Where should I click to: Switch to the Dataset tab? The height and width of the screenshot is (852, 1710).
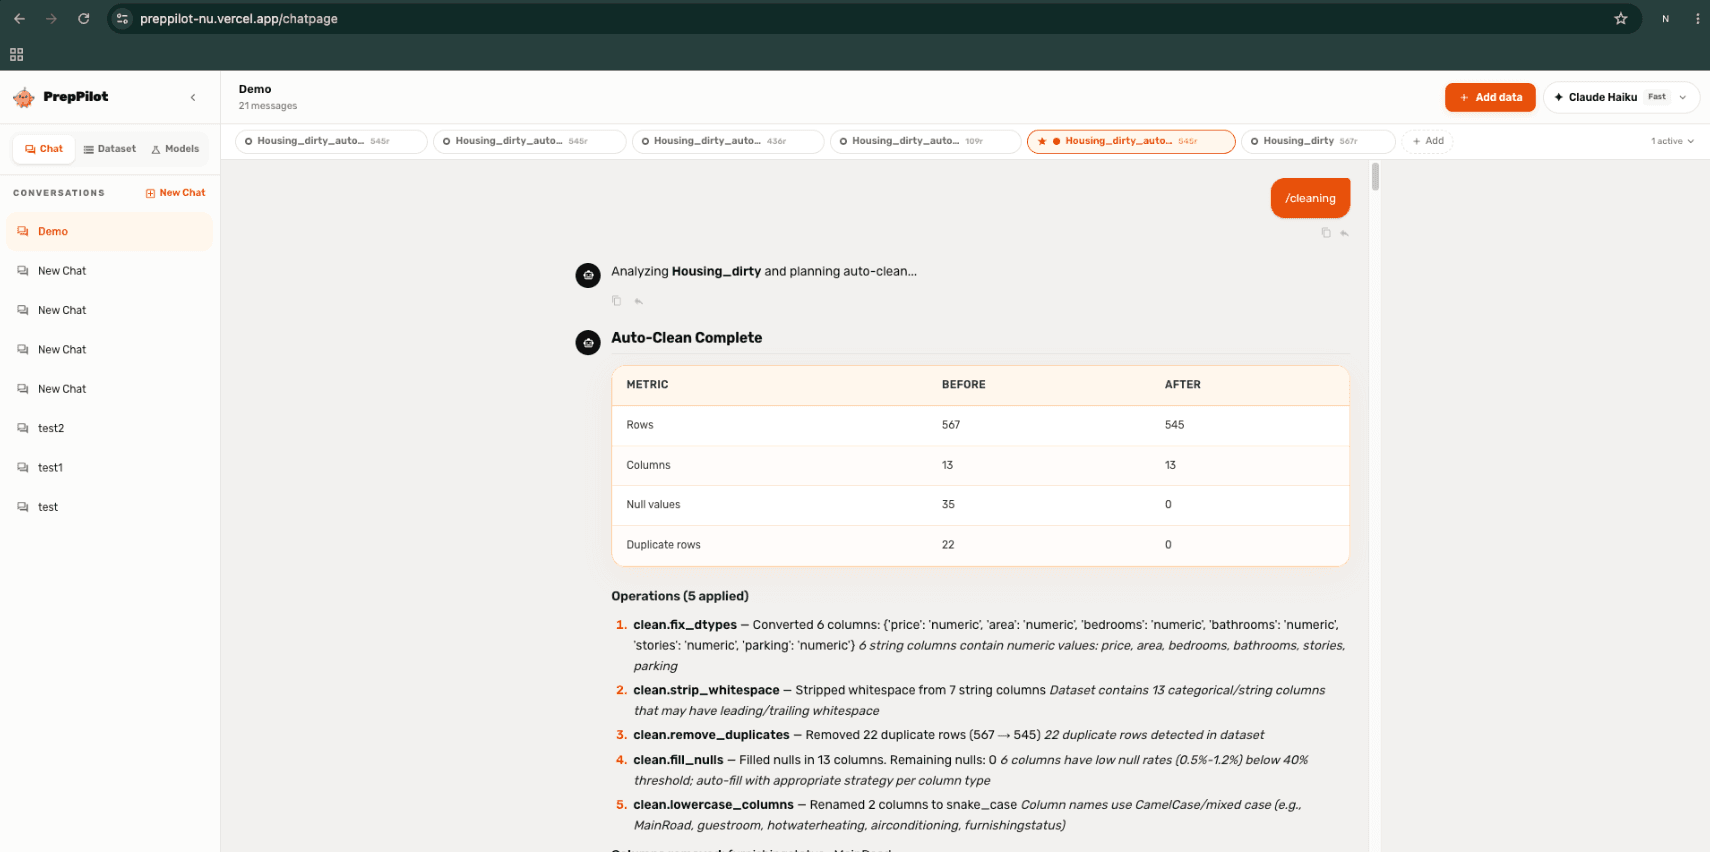click(110, 149)
